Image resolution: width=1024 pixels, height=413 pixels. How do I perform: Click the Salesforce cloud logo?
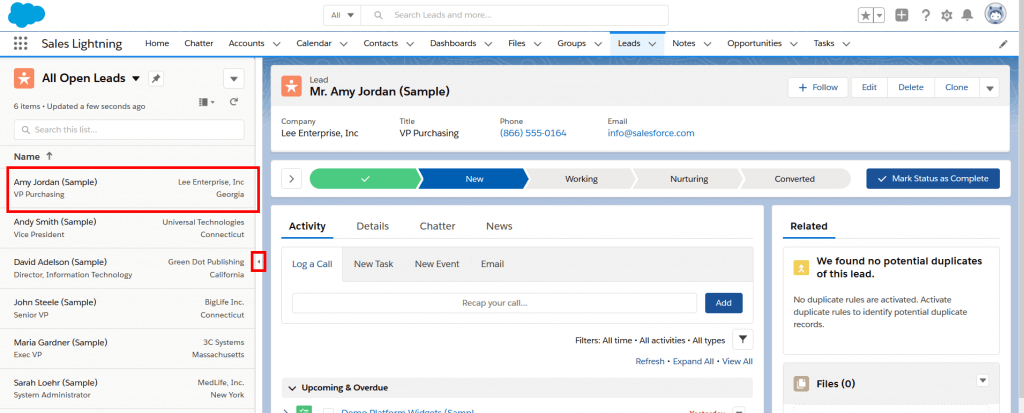pos(27,14)
